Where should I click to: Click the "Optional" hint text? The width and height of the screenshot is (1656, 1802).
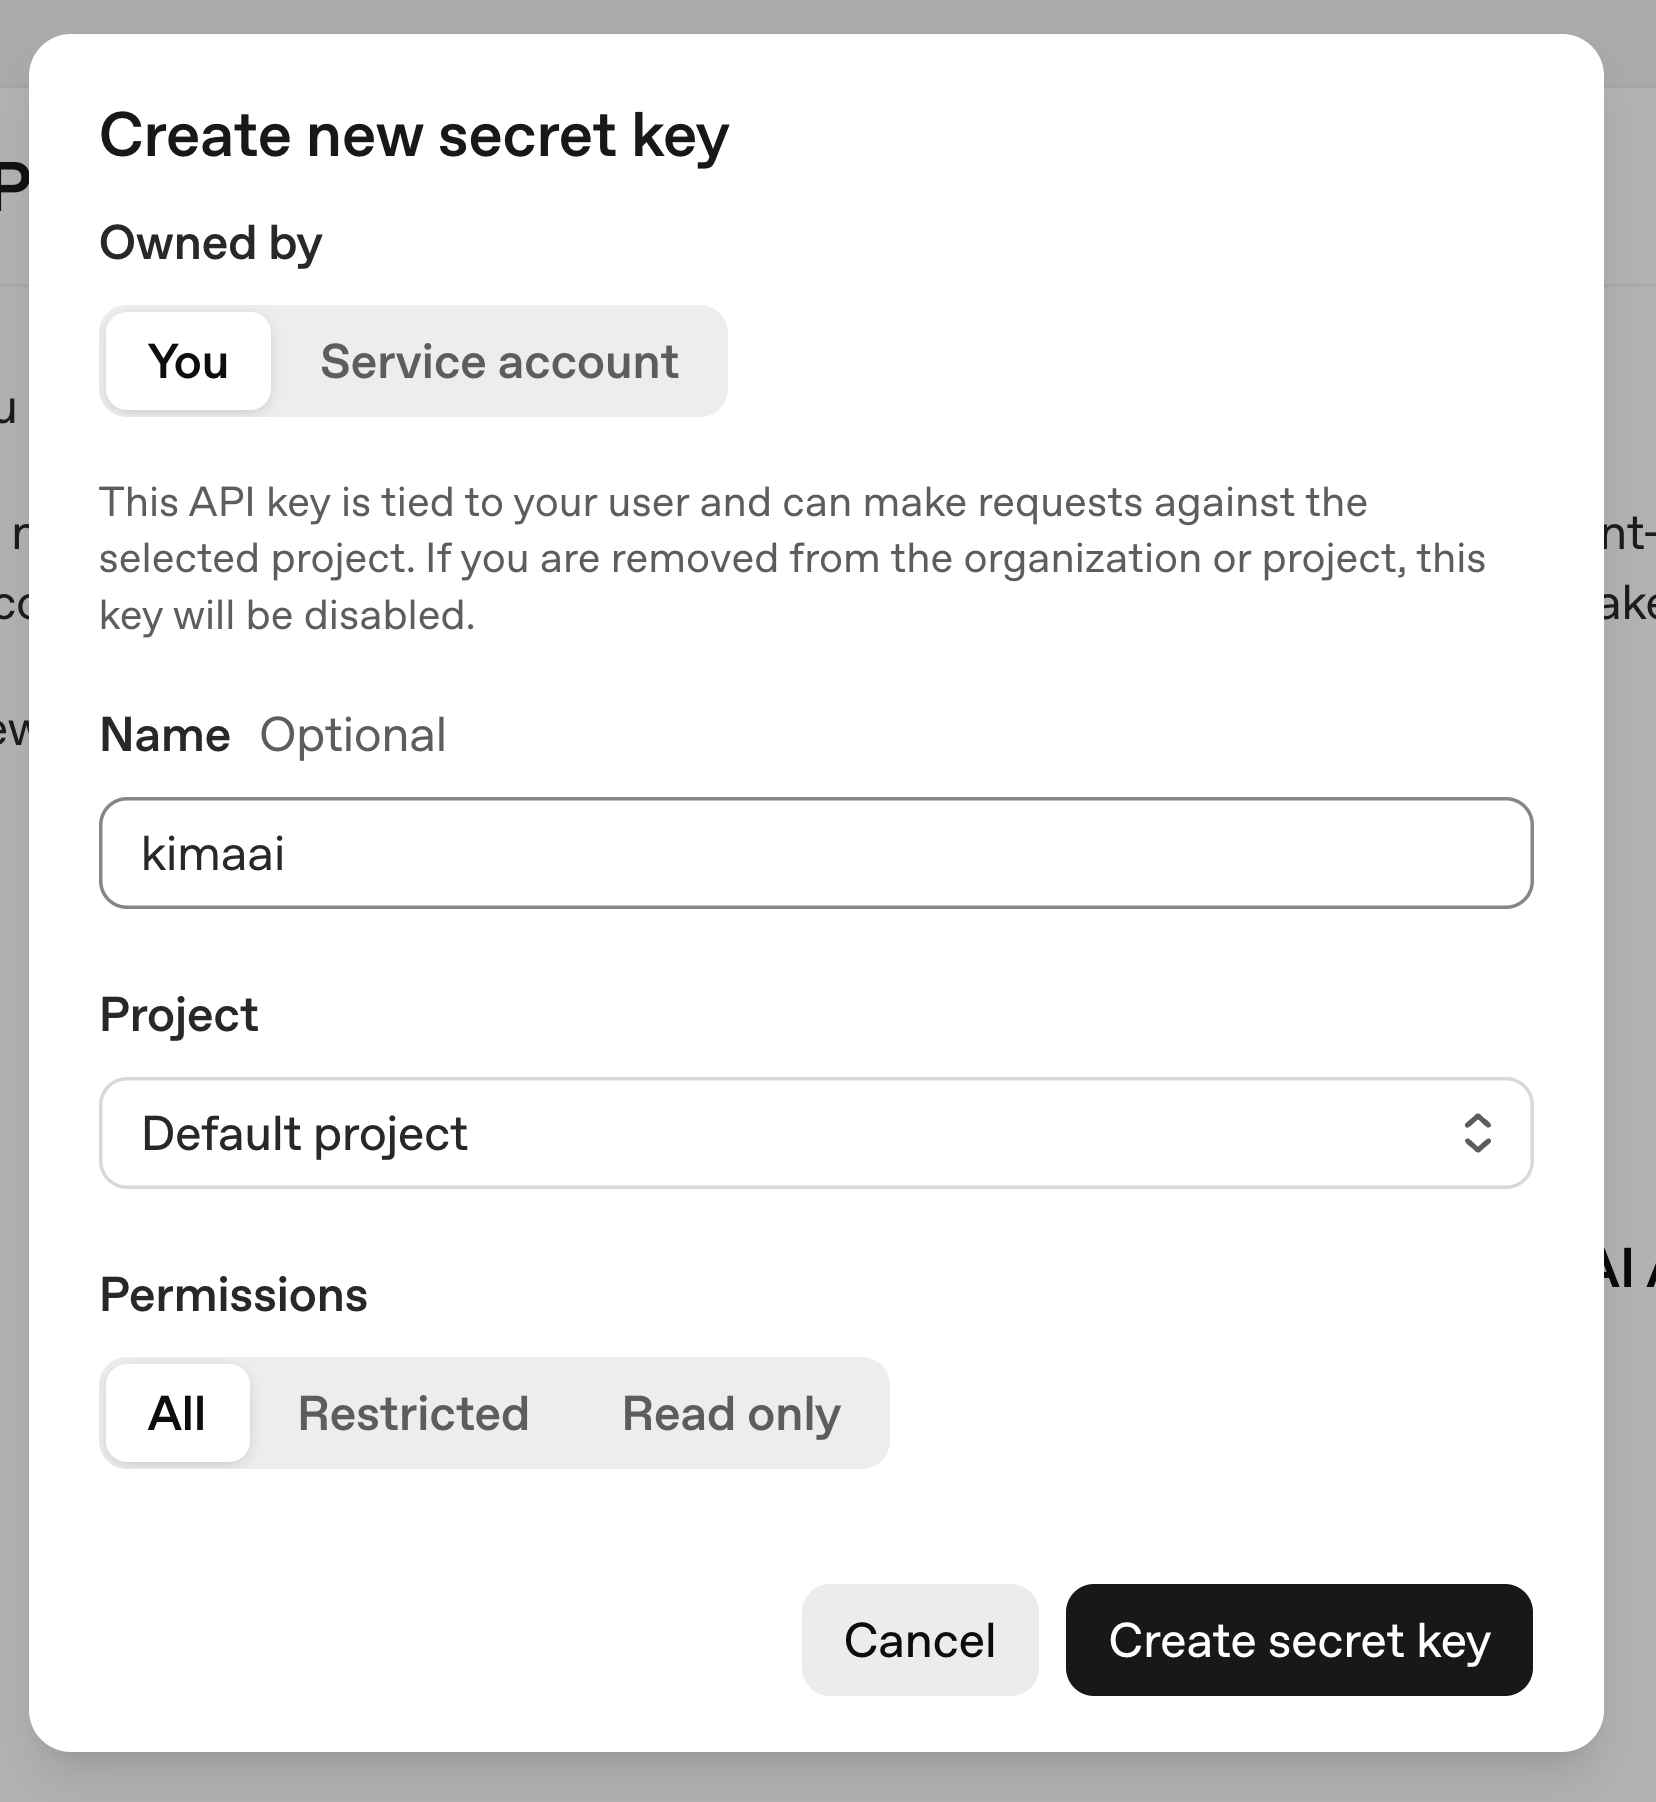(x=353, y=735)
